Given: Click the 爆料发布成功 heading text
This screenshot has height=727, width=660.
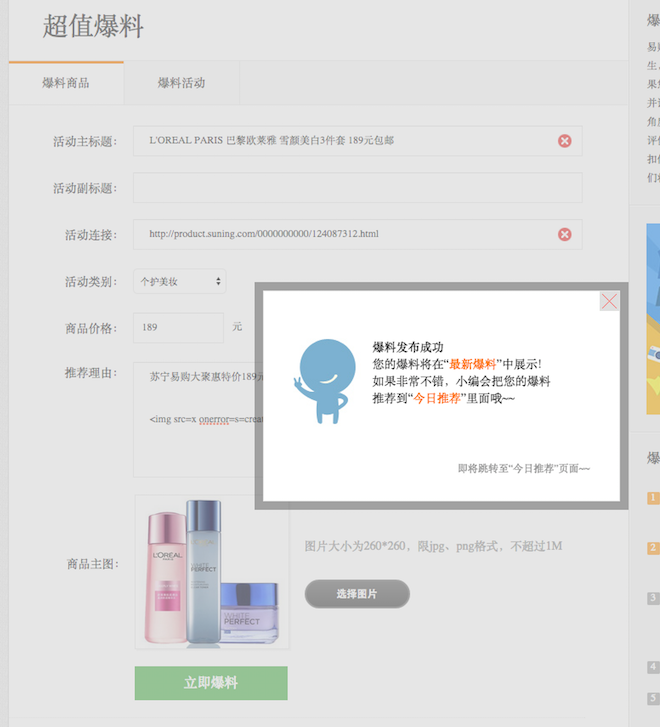Looking at the screenshot, I should coord(408,347).
